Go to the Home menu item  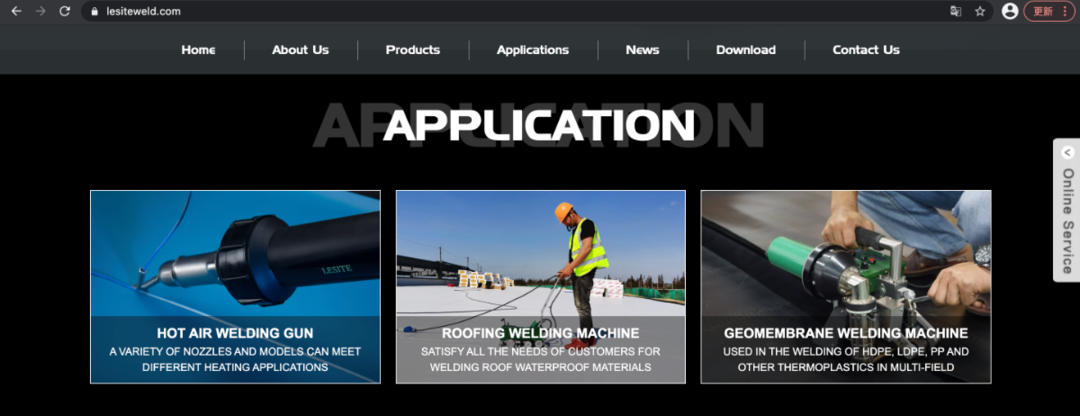click(198, 50)
